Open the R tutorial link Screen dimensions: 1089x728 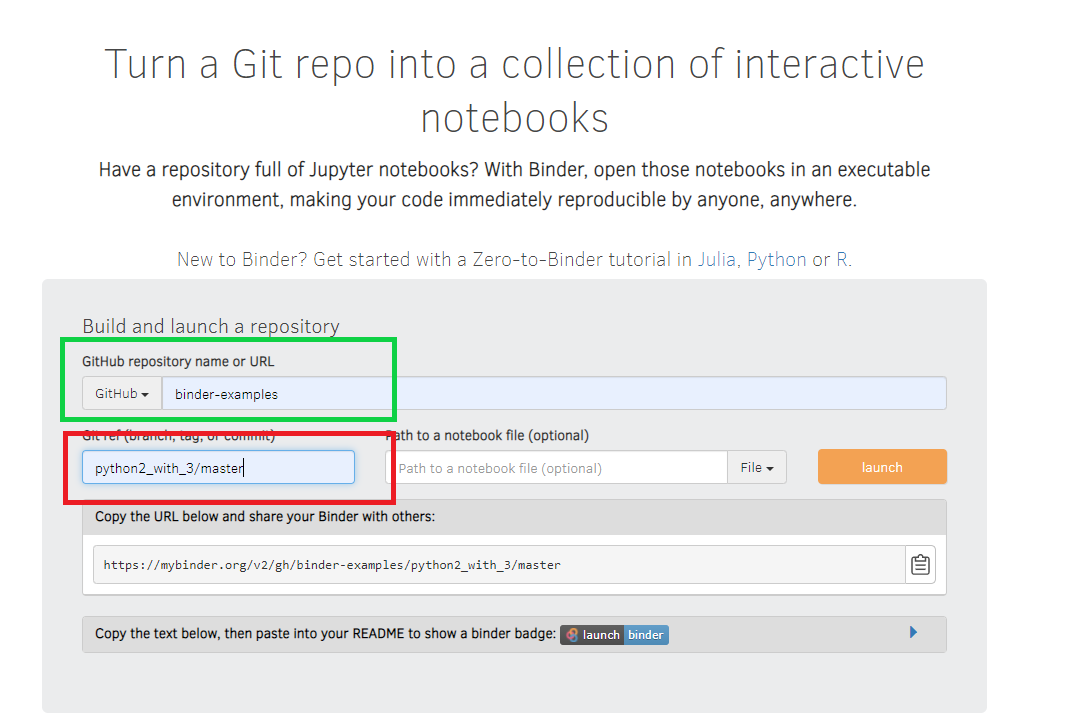[x=843, y=259]
